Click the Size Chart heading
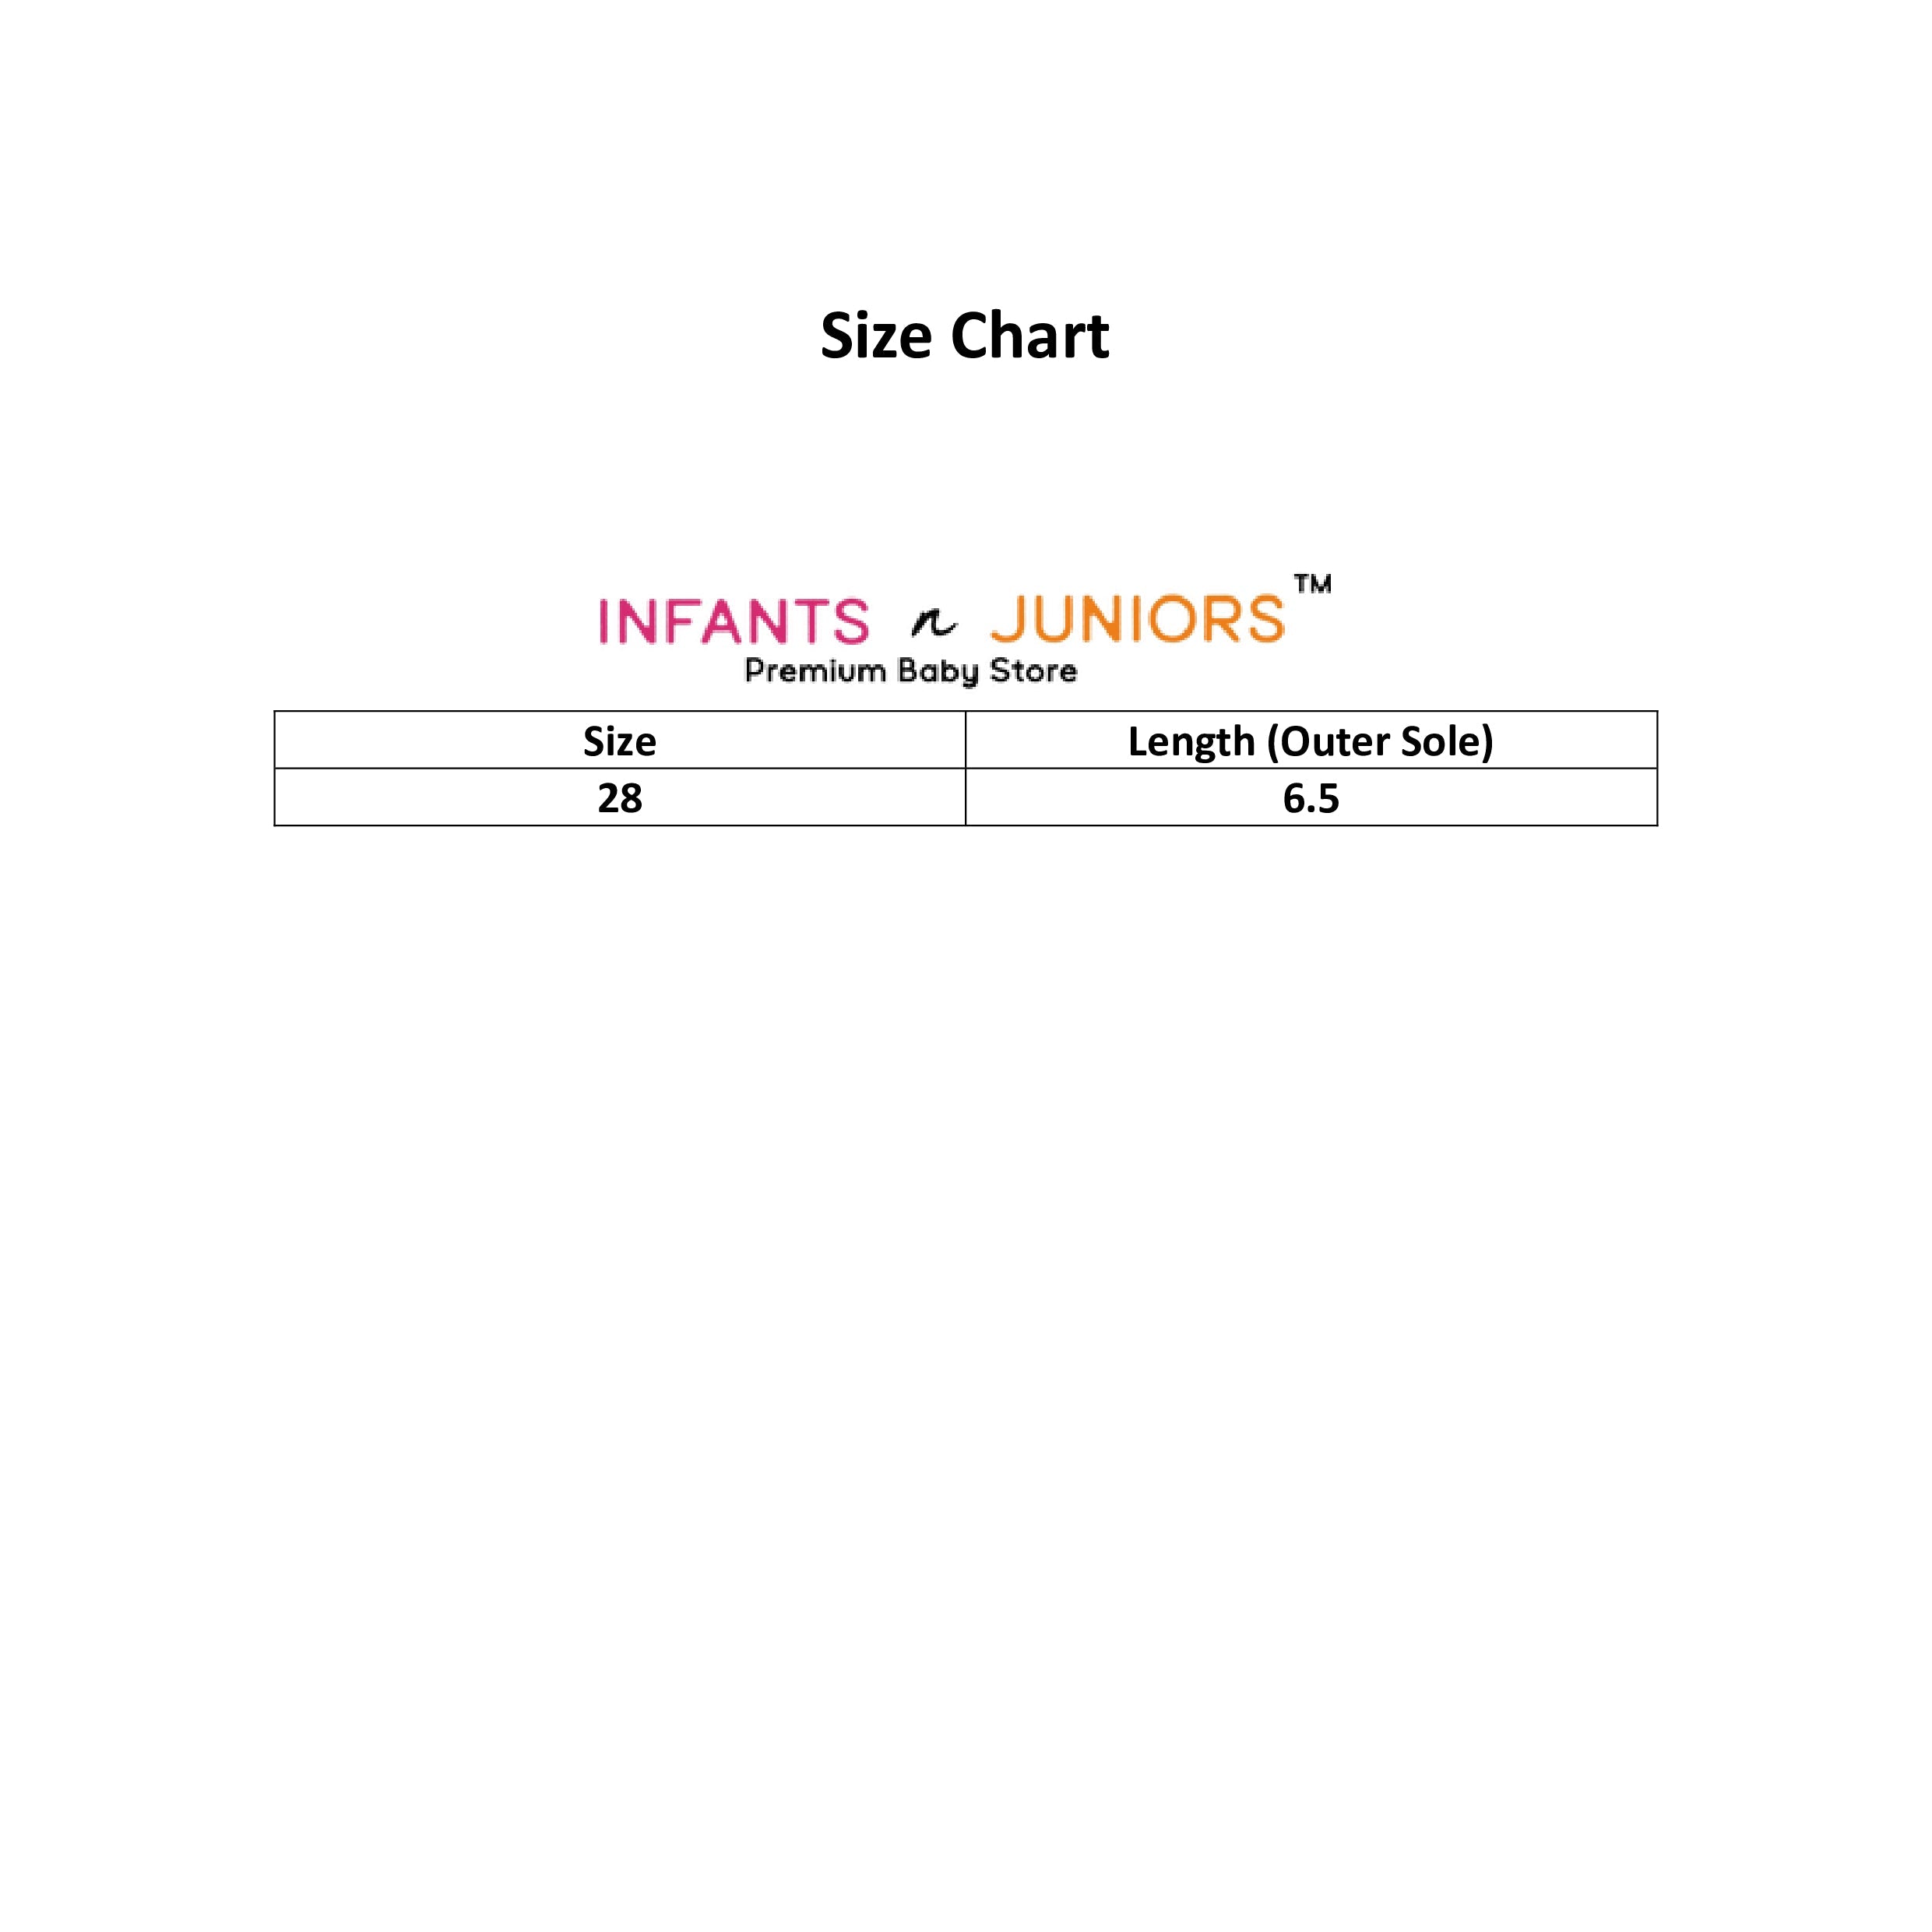The height and width of the screenshot is (1932, 1932). (x=965, y=335)
